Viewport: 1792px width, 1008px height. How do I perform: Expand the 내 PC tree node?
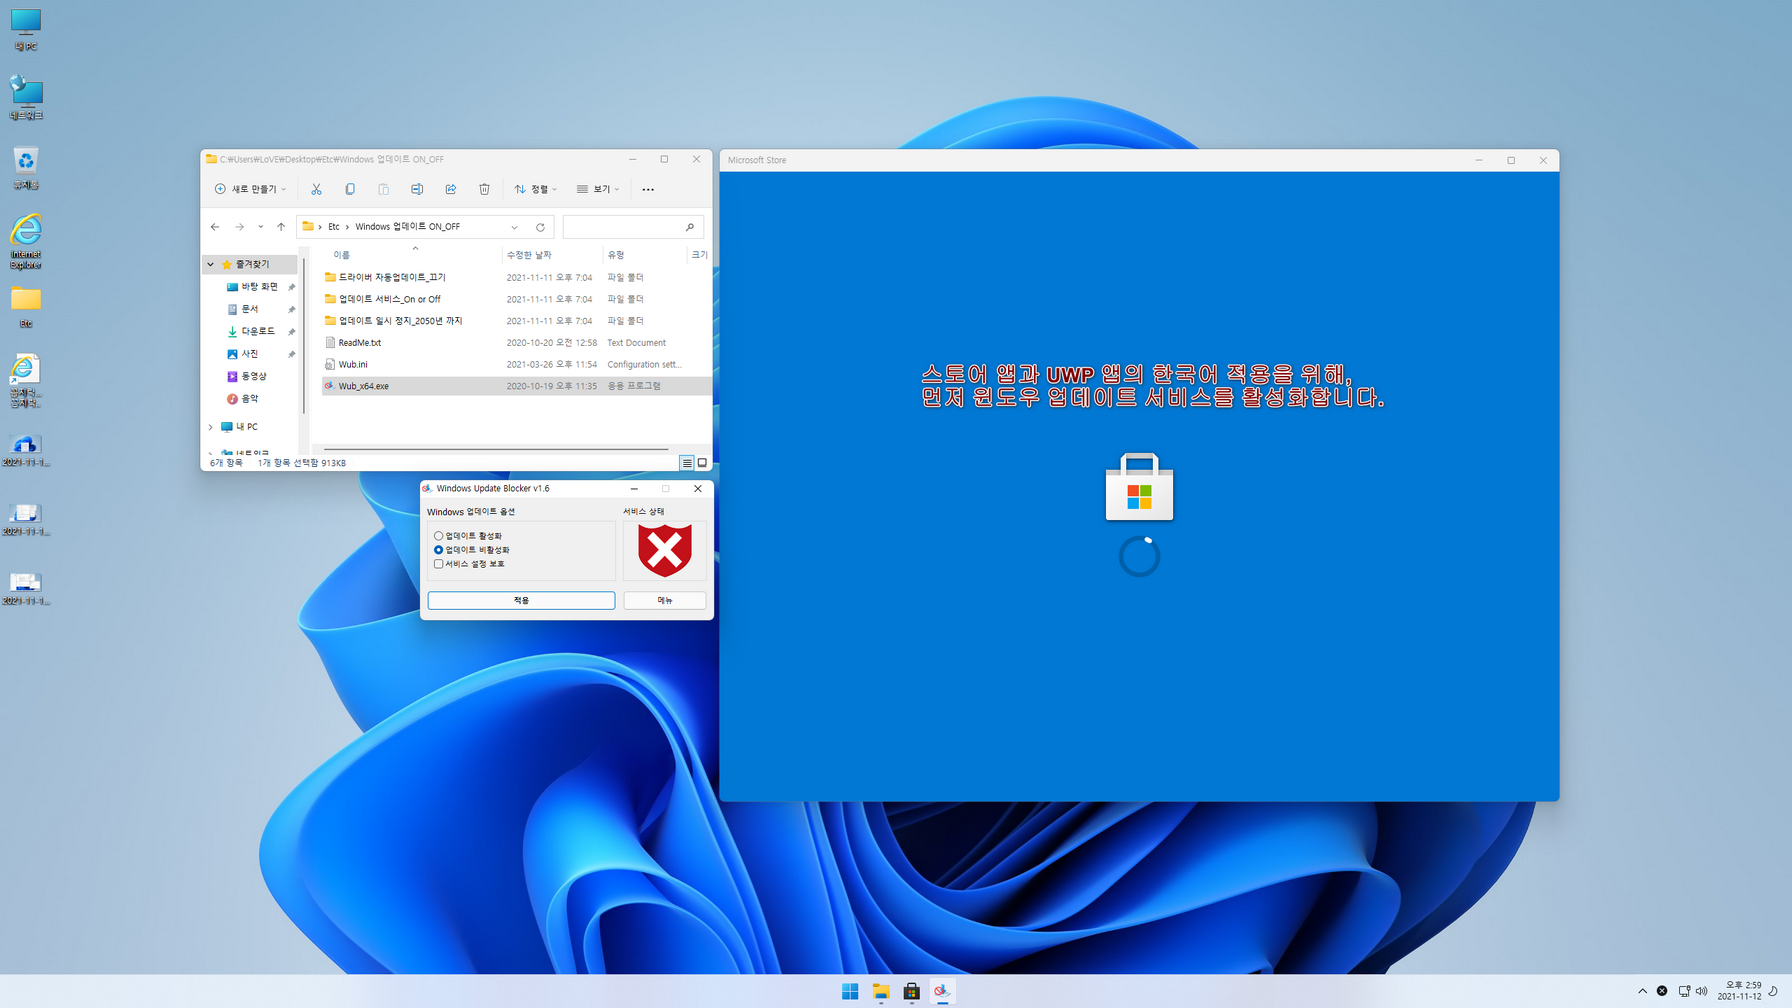(x=211, y=427)
